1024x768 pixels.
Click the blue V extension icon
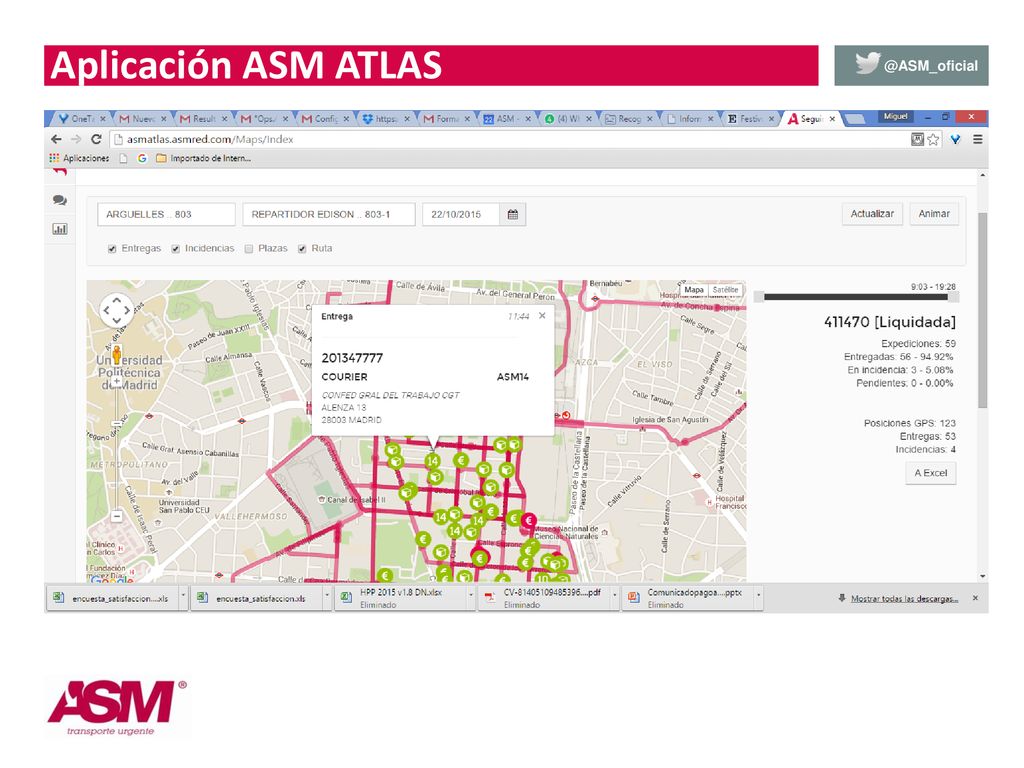955,139
